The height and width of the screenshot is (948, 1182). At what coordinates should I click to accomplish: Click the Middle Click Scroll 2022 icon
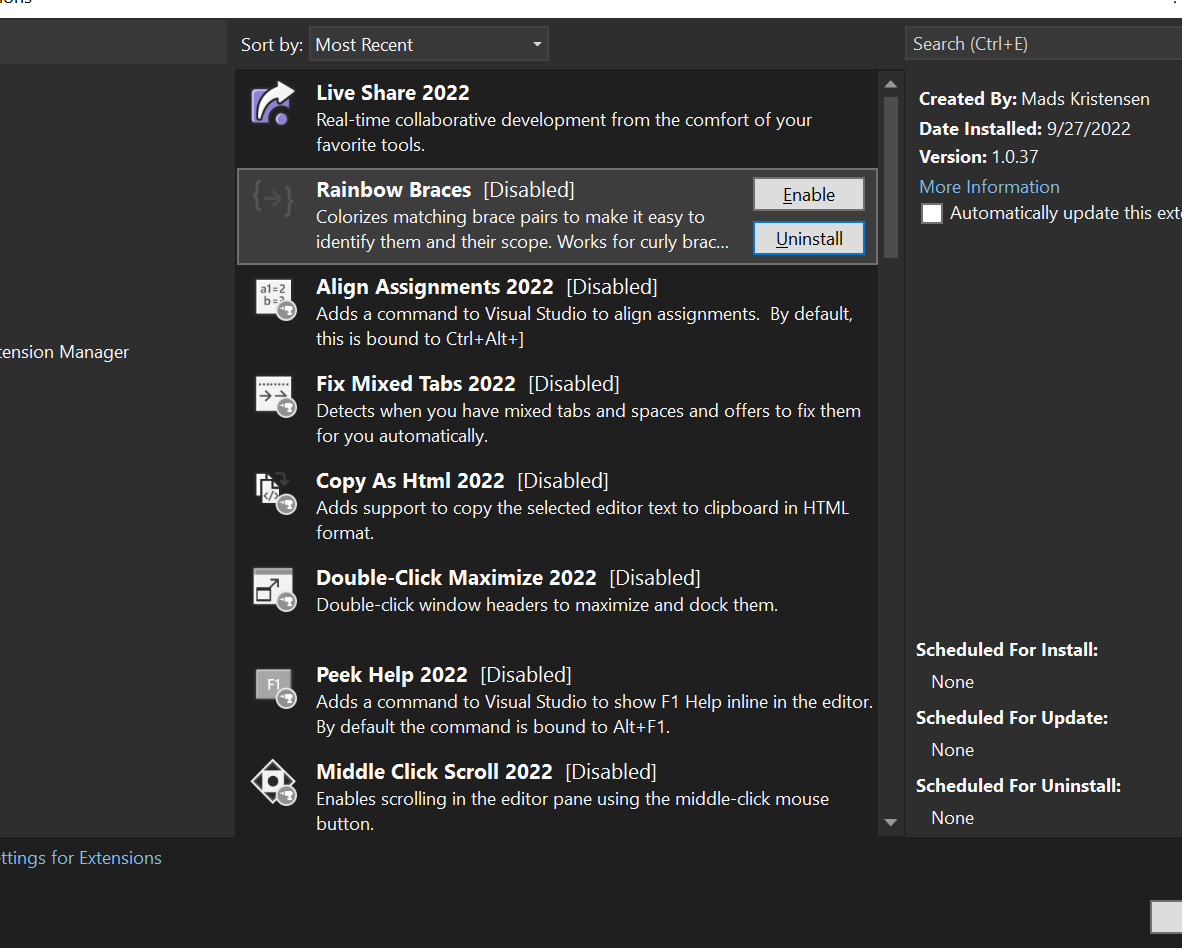tap(274, 783)
